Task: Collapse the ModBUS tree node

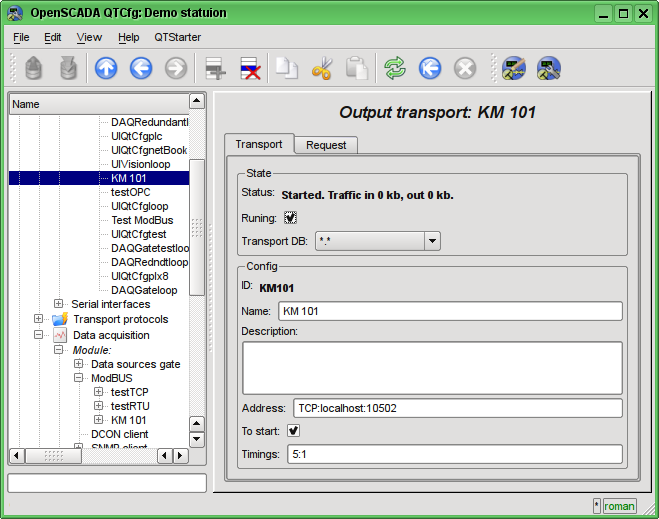Action: pos(79,379)
